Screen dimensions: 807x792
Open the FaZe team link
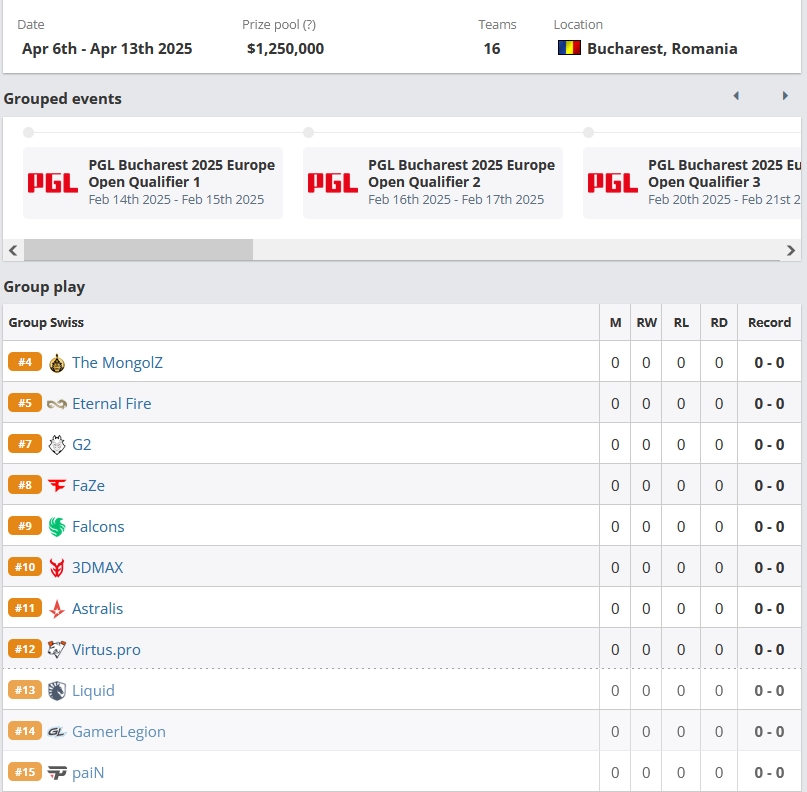tap(89, 485)
